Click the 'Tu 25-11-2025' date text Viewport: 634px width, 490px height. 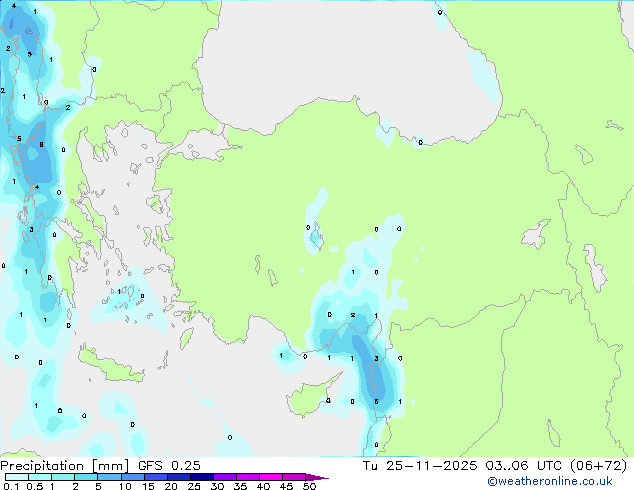pyautogui.click(x=420, y=466)
